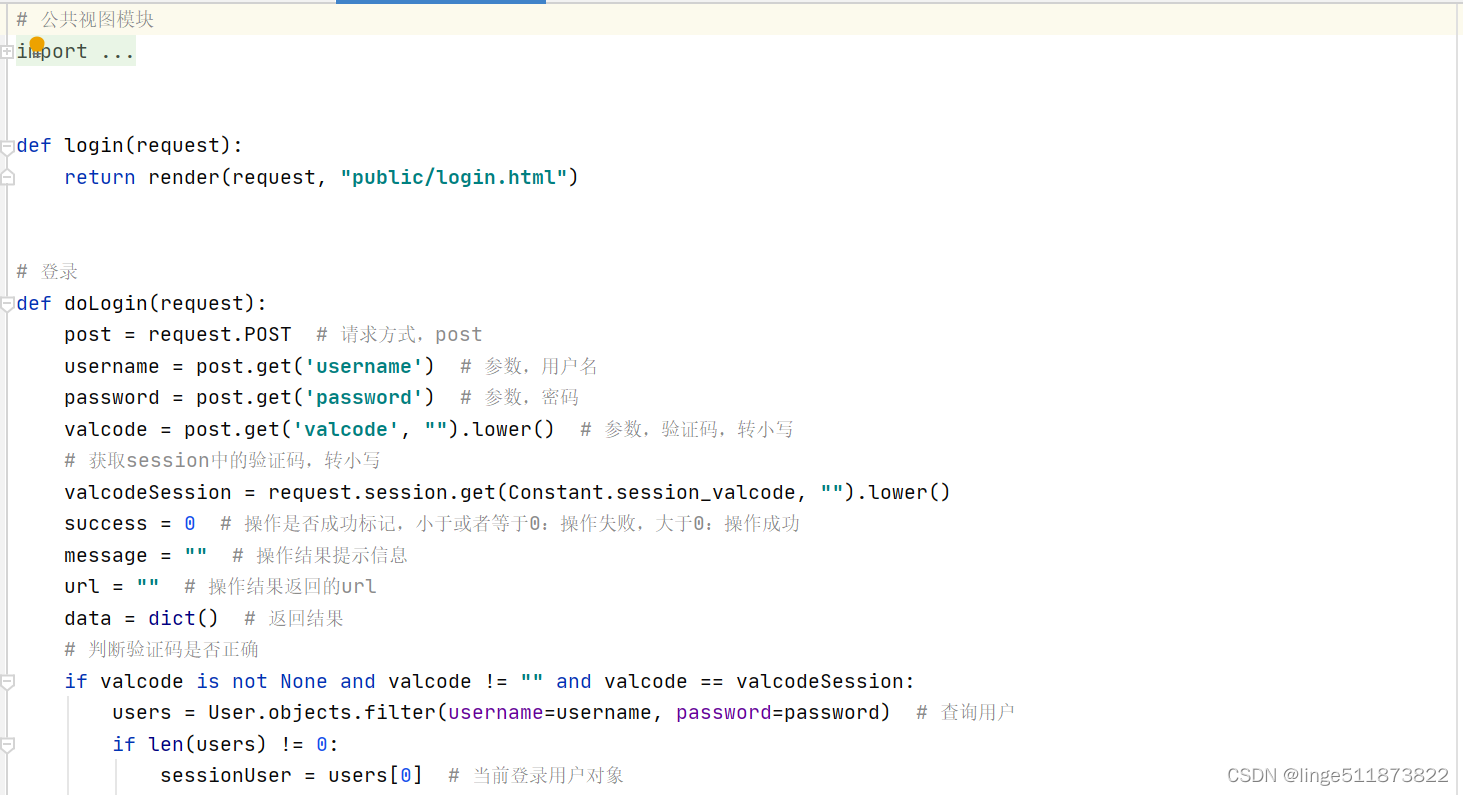This screenshot has height=795, width=1463.
Task: Click the orange bulb icon on import line
Action: click(x=37, y=45)
